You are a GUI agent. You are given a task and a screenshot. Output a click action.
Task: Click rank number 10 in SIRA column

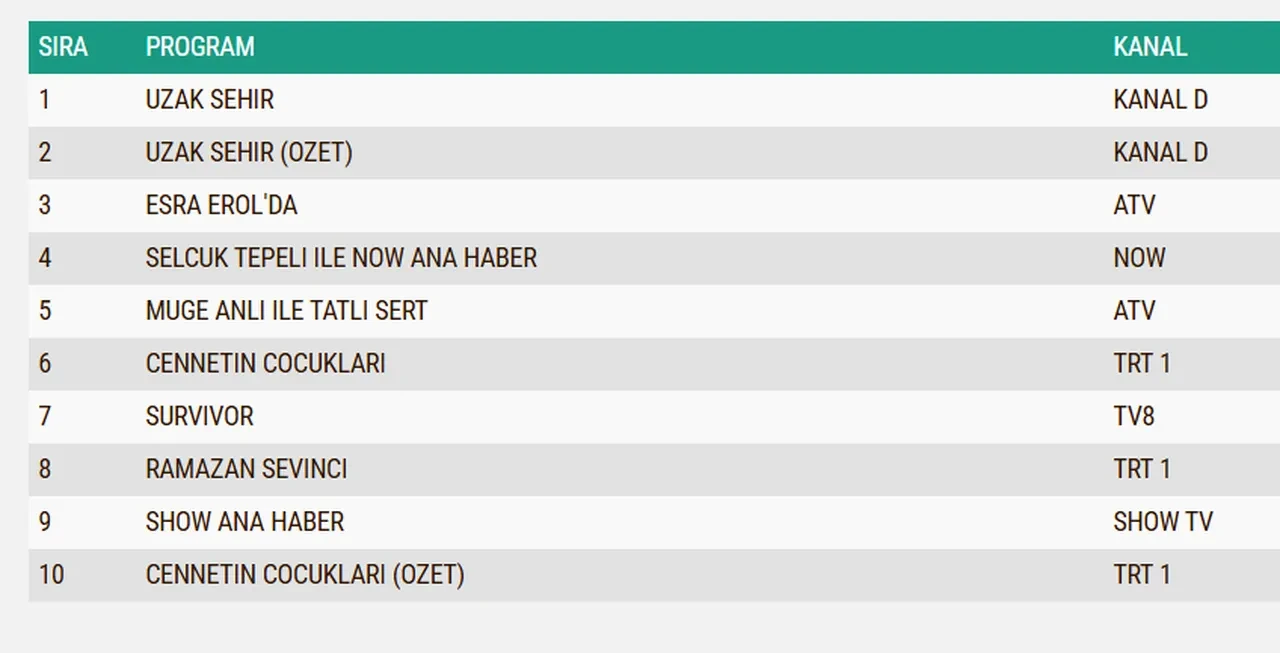click(x=51, y=575)
